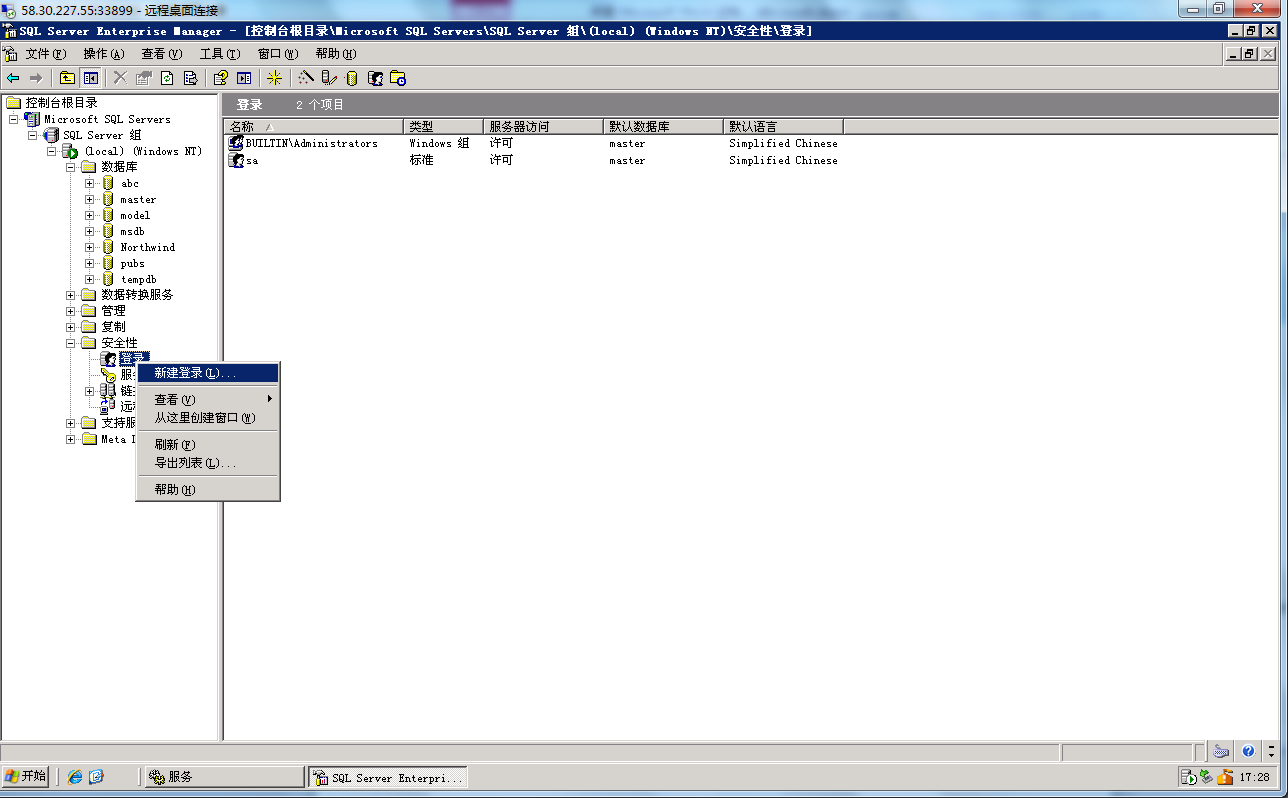Image resolution: width=1288 pixels, height=798 pixels.
Task: Open the 工具(T) menu
Action: [x=220, y=54]
